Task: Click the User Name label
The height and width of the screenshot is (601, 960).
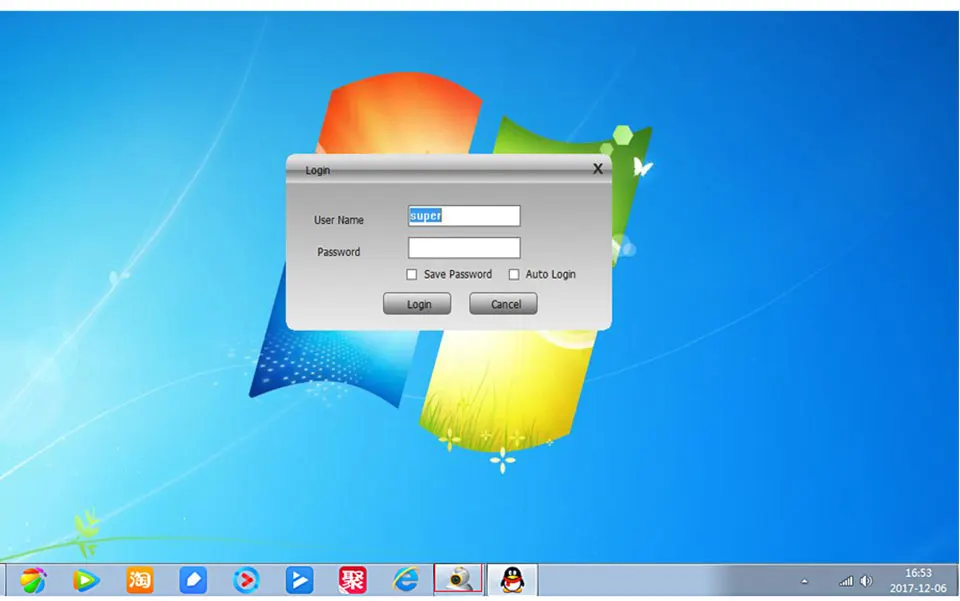Action: click(x=339, y=220)
